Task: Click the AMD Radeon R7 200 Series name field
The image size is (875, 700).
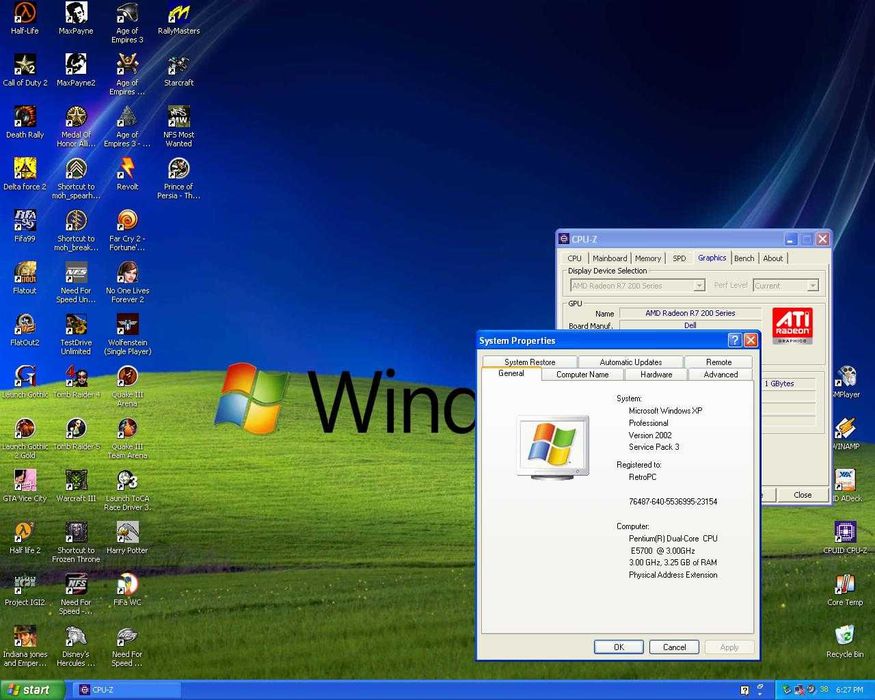Action: click(x=690, y=313)
